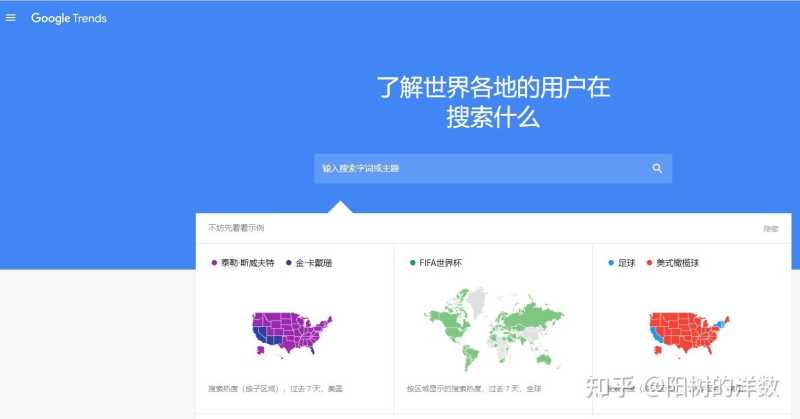This screenshot has height=419, width=800.
Task: Select the 泰勒·斯威夫特 legend label
Action: (x=247, y=263)
